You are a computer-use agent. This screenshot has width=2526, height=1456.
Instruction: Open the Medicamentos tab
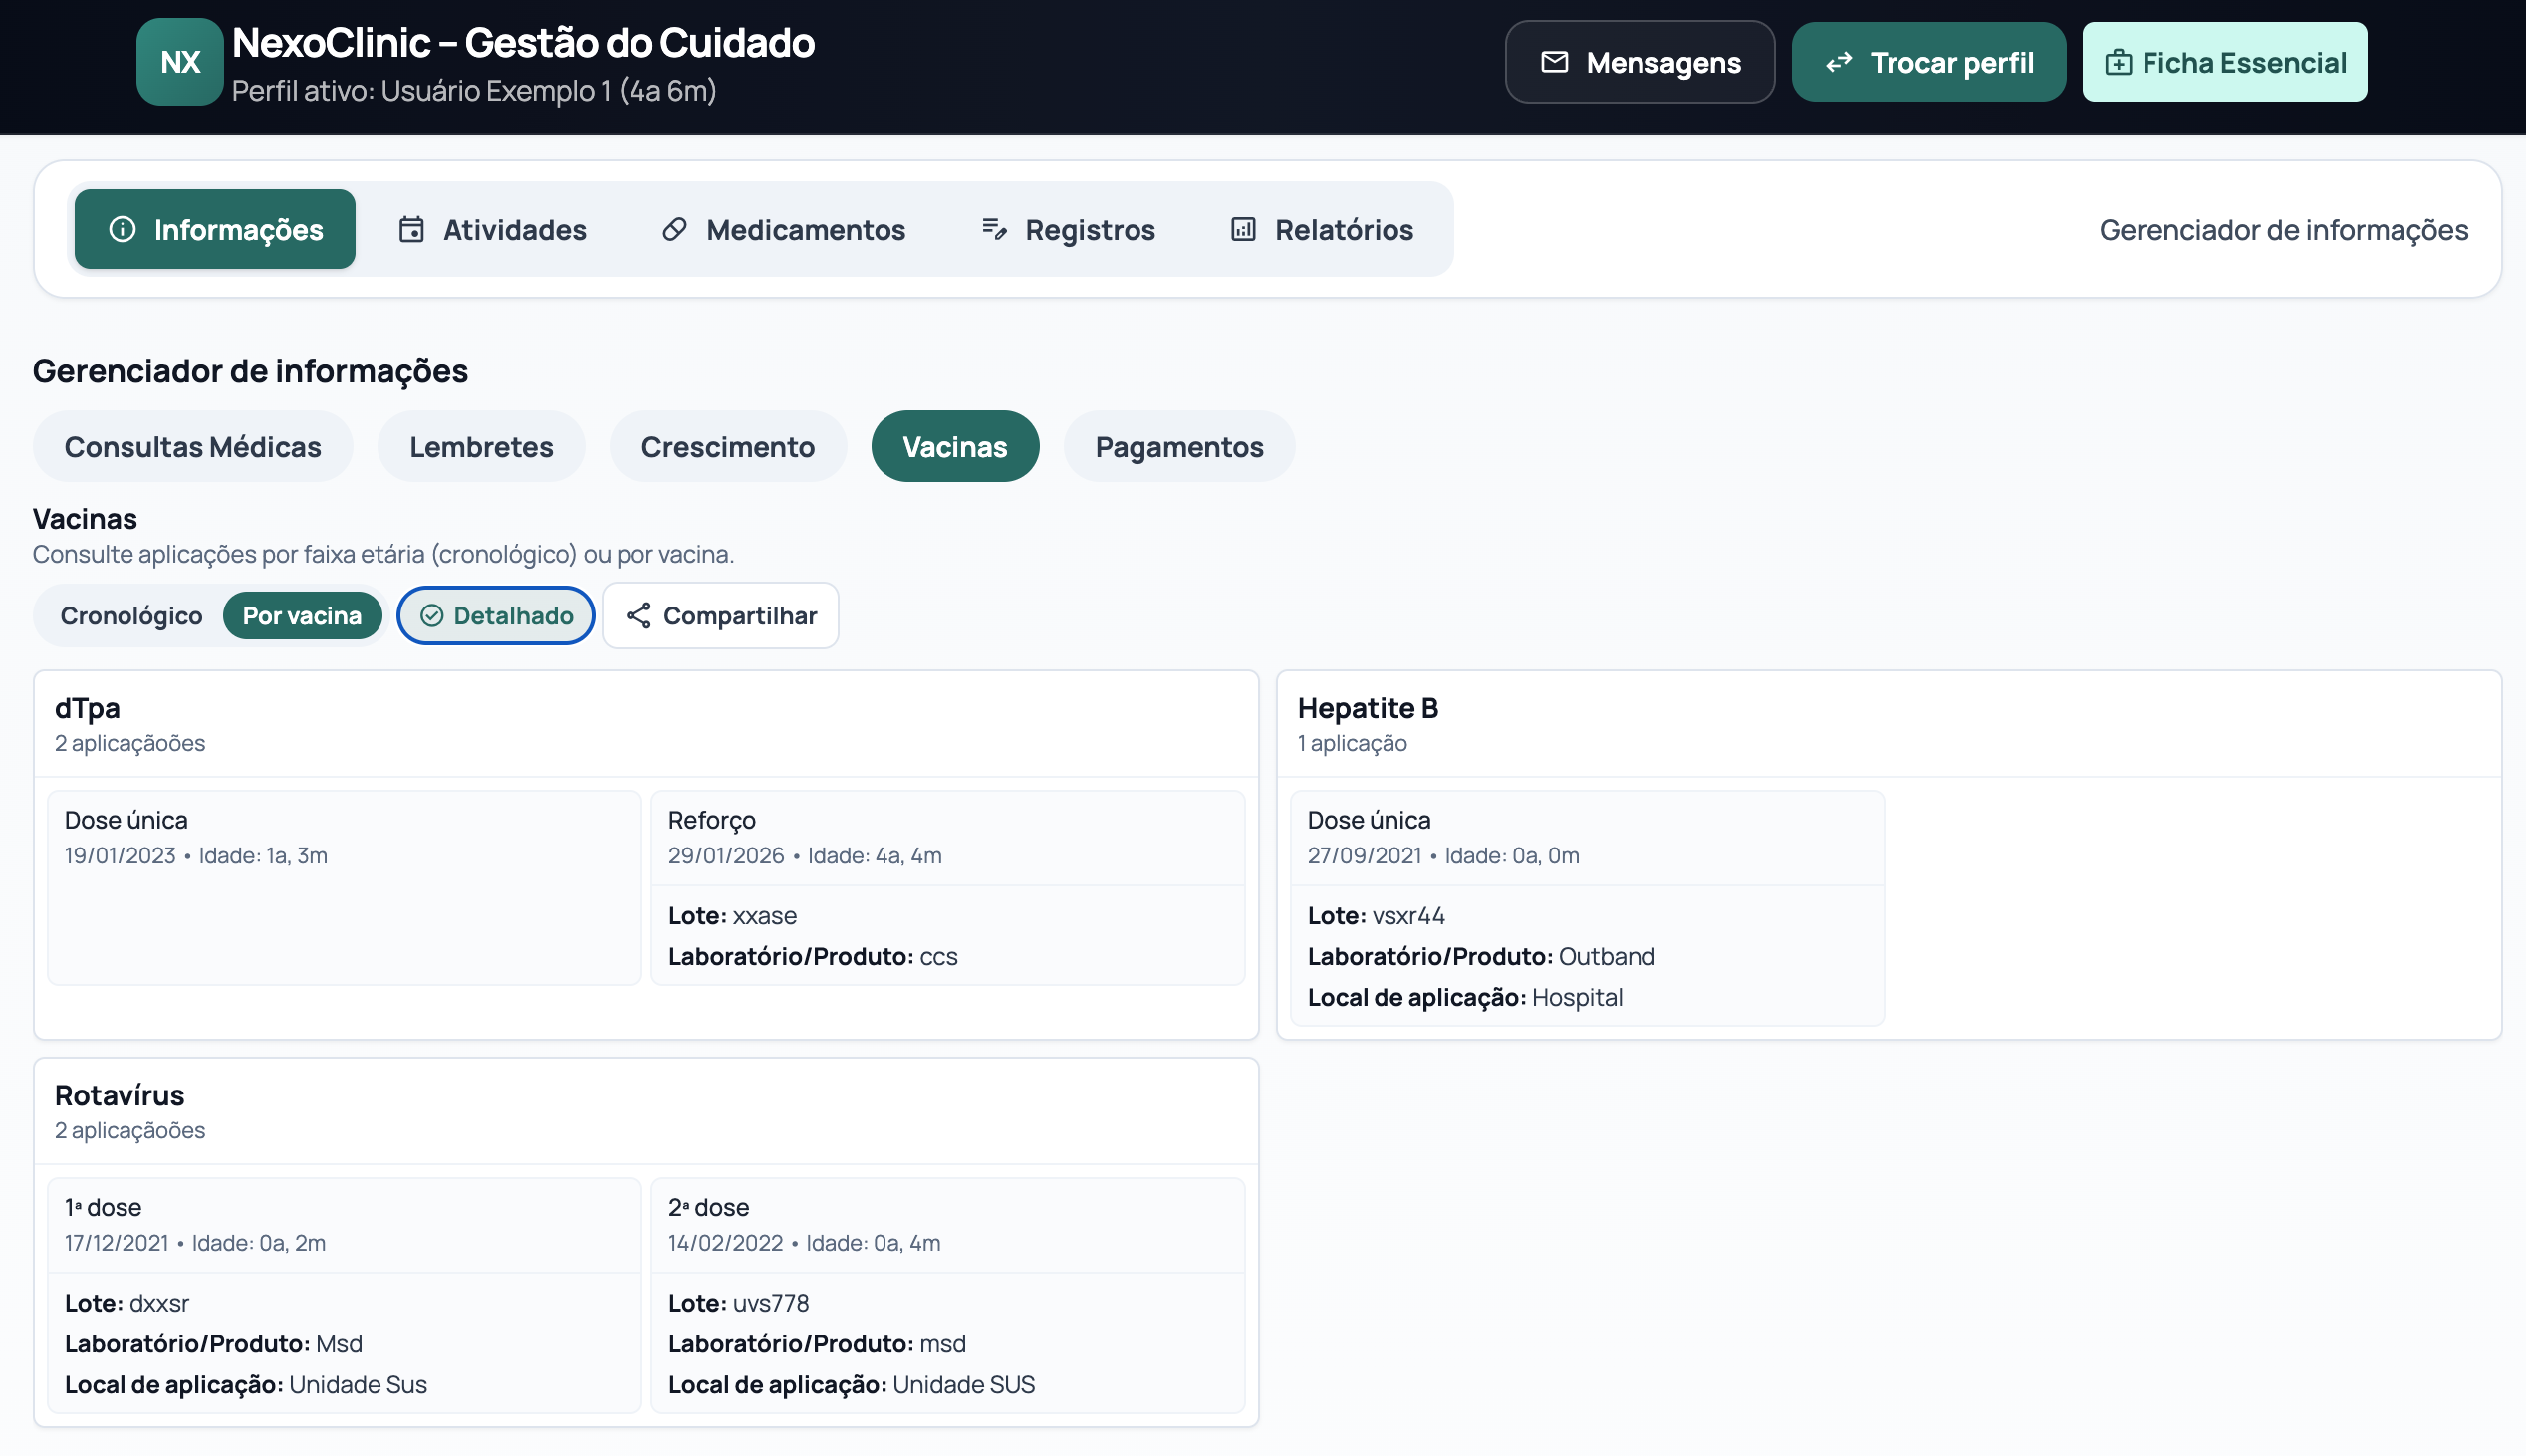coord(783,229)
